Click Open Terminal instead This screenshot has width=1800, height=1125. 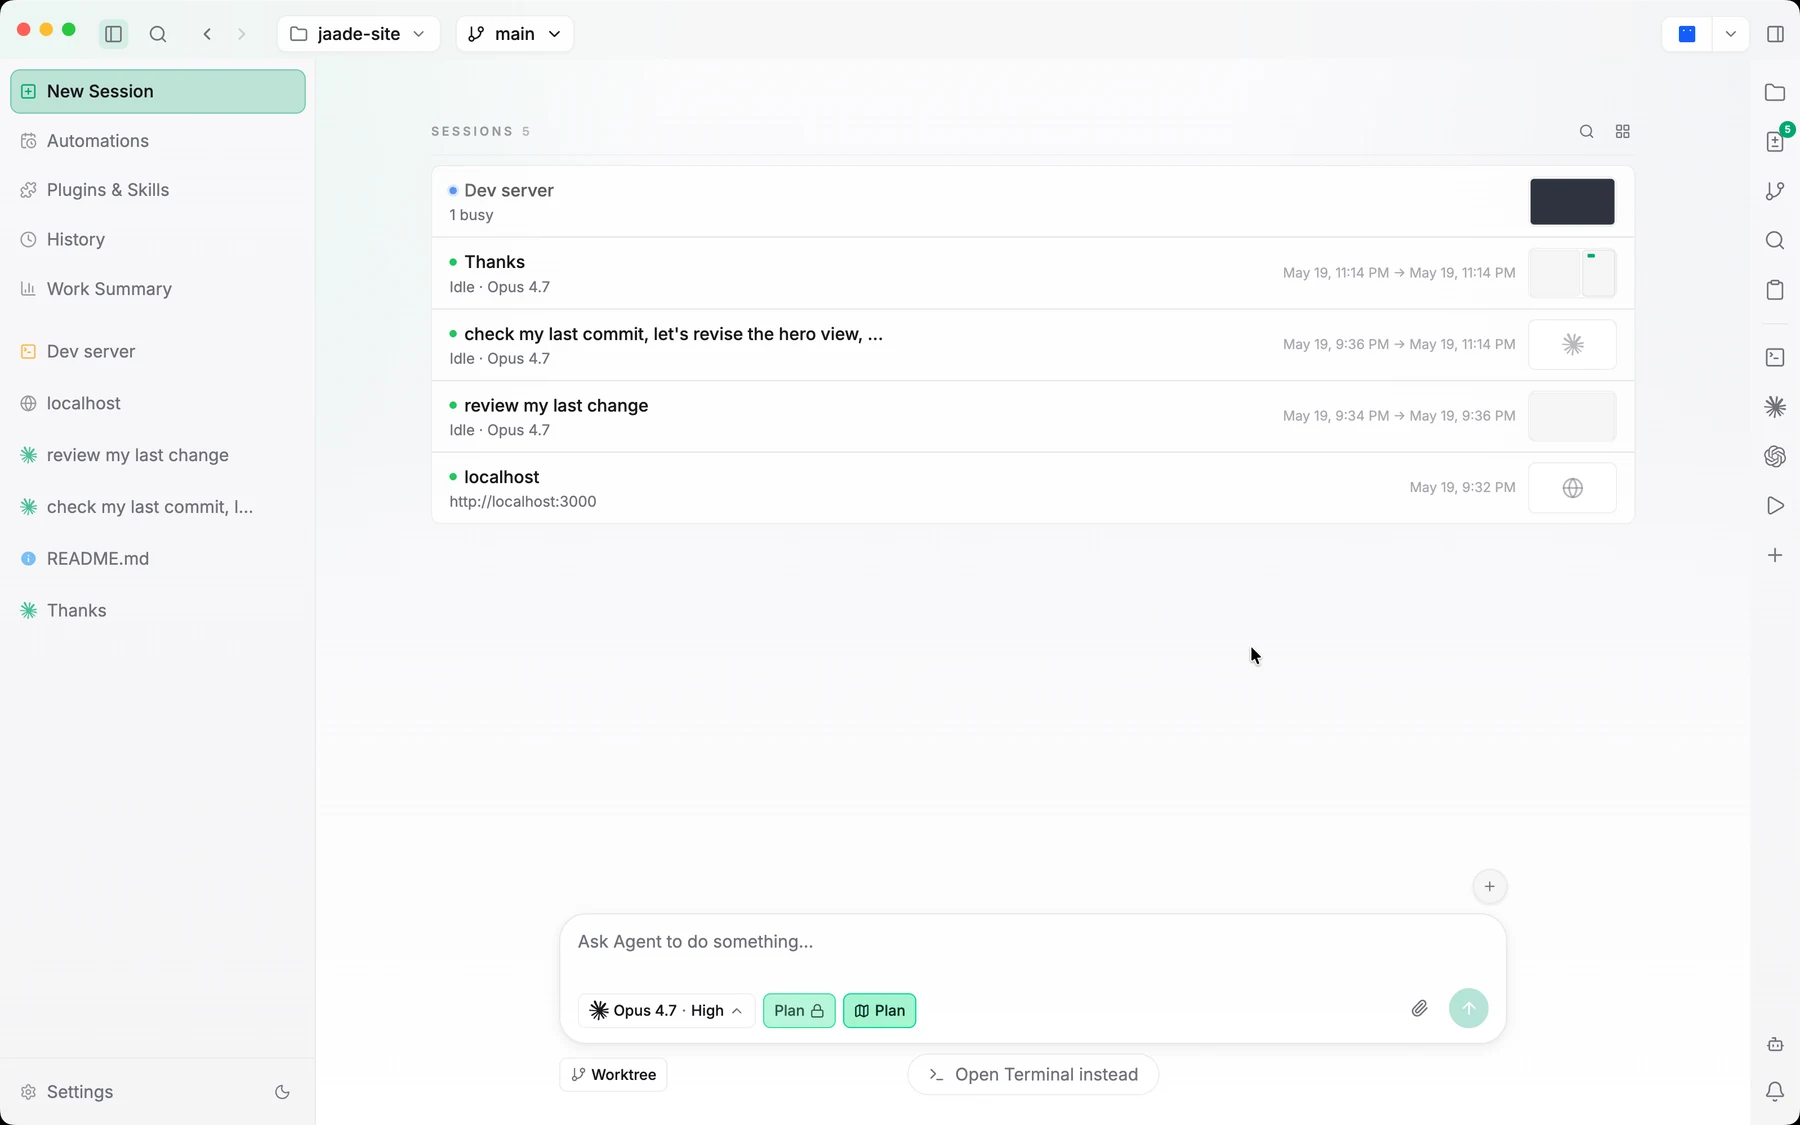1033,1075
